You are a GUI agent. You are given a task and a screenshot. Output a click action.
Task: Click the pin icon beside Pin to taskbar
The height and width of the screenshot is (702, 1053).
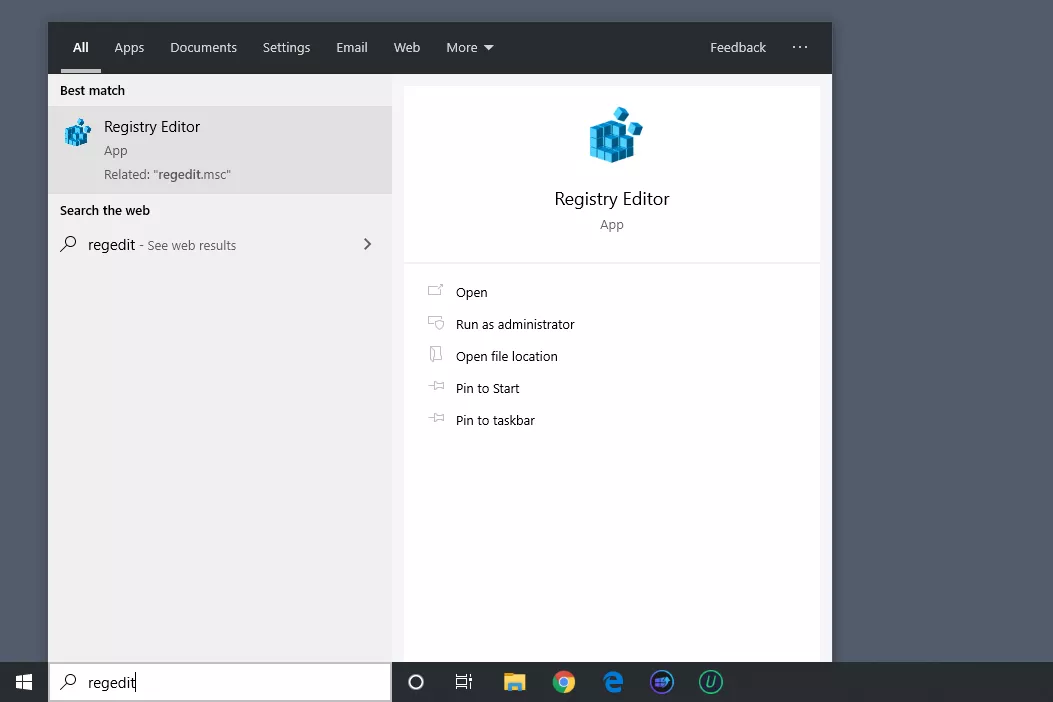click(x=437, y=419)
